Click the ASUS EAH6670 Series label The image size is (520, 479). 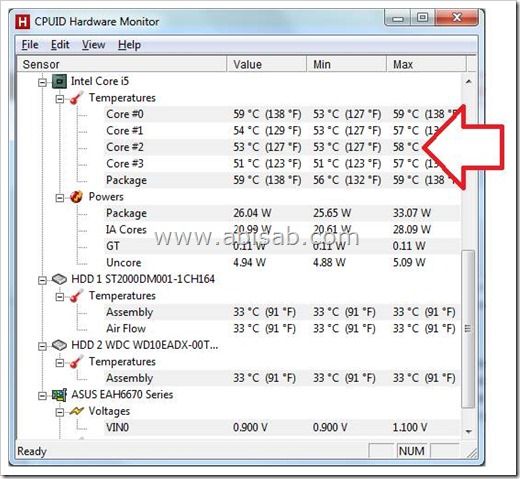122,395
